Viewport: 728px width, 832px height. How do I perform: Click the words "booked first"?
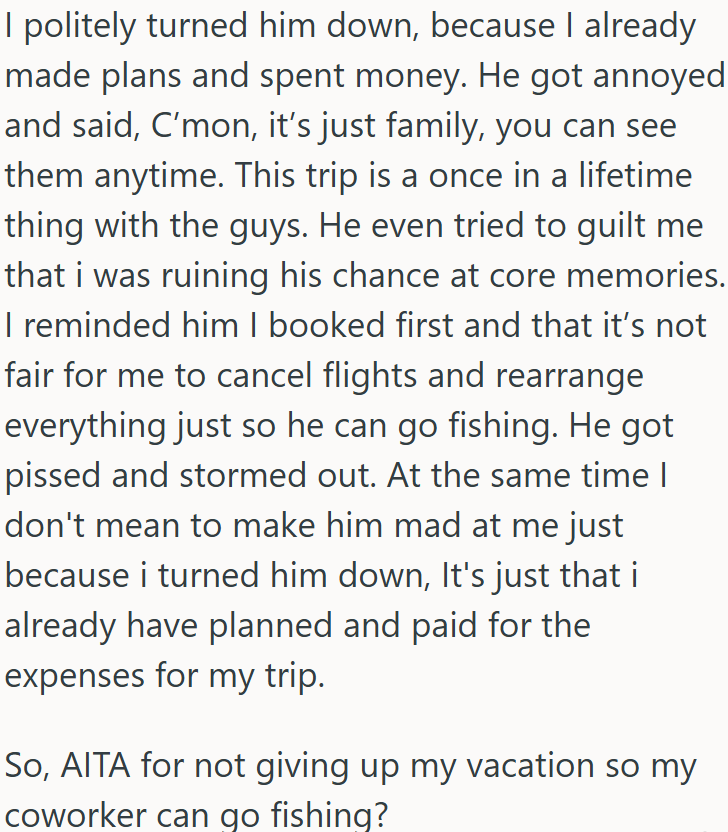point(361,325)
